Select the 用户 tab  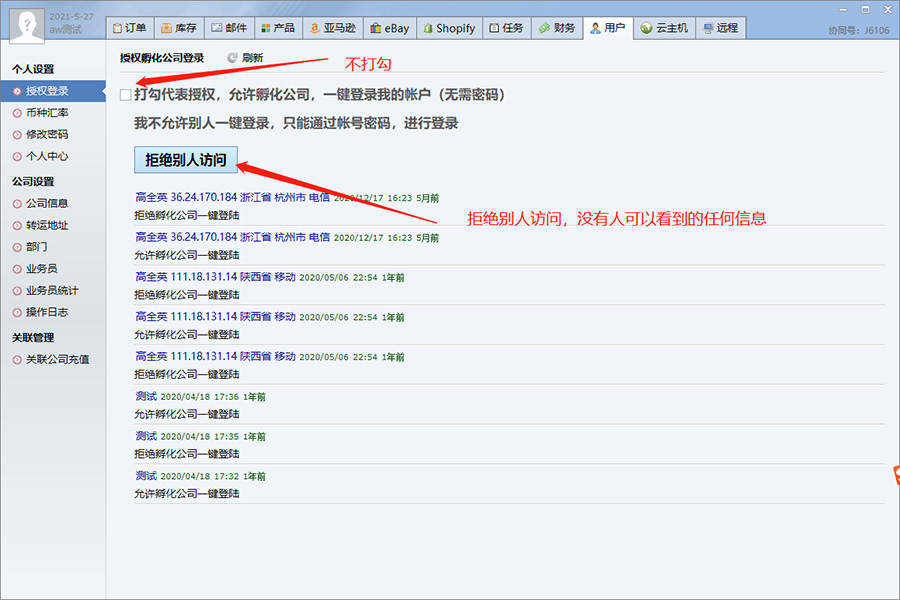(x=608, y=28)
